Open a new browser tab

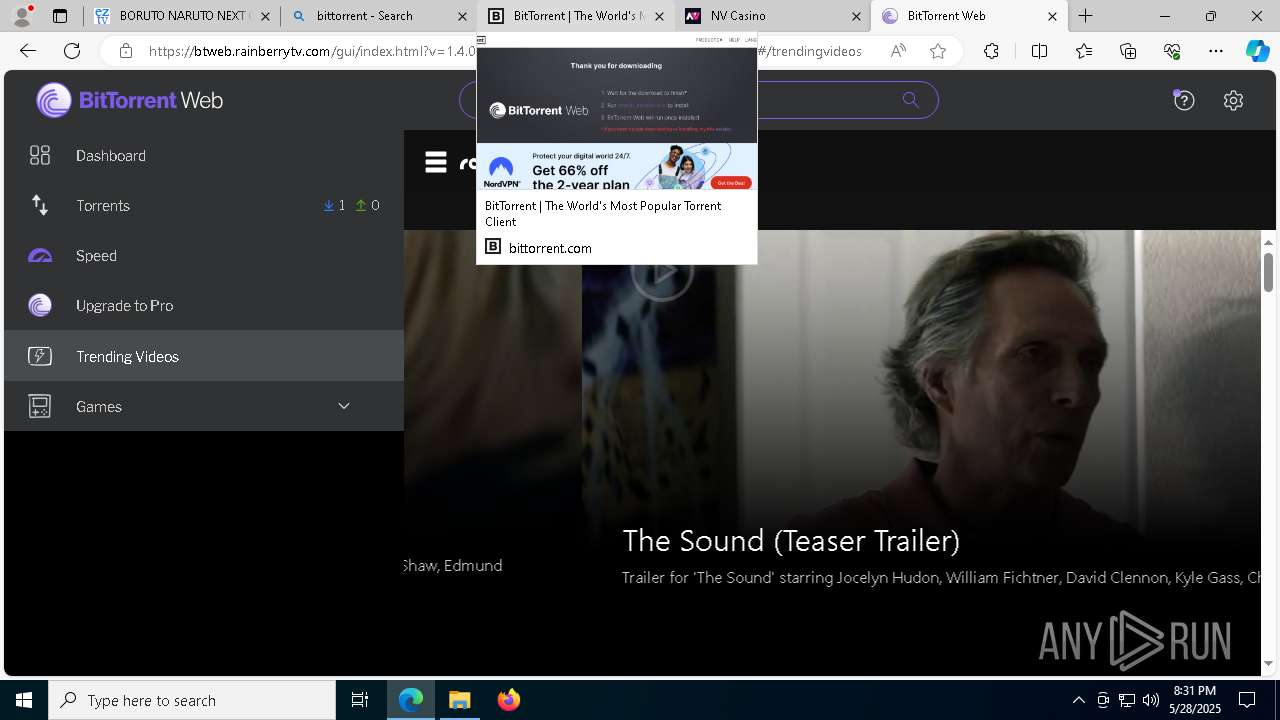[x=1086, y=16]
